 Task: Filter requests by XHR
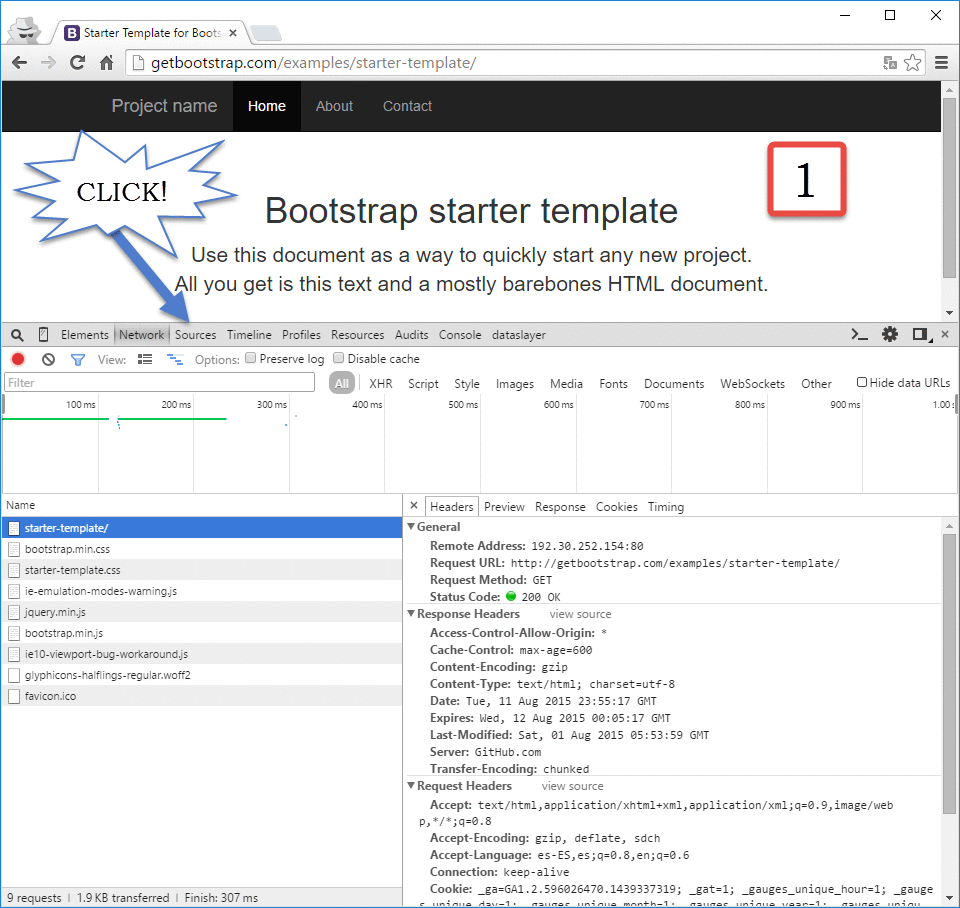point(381,384)
